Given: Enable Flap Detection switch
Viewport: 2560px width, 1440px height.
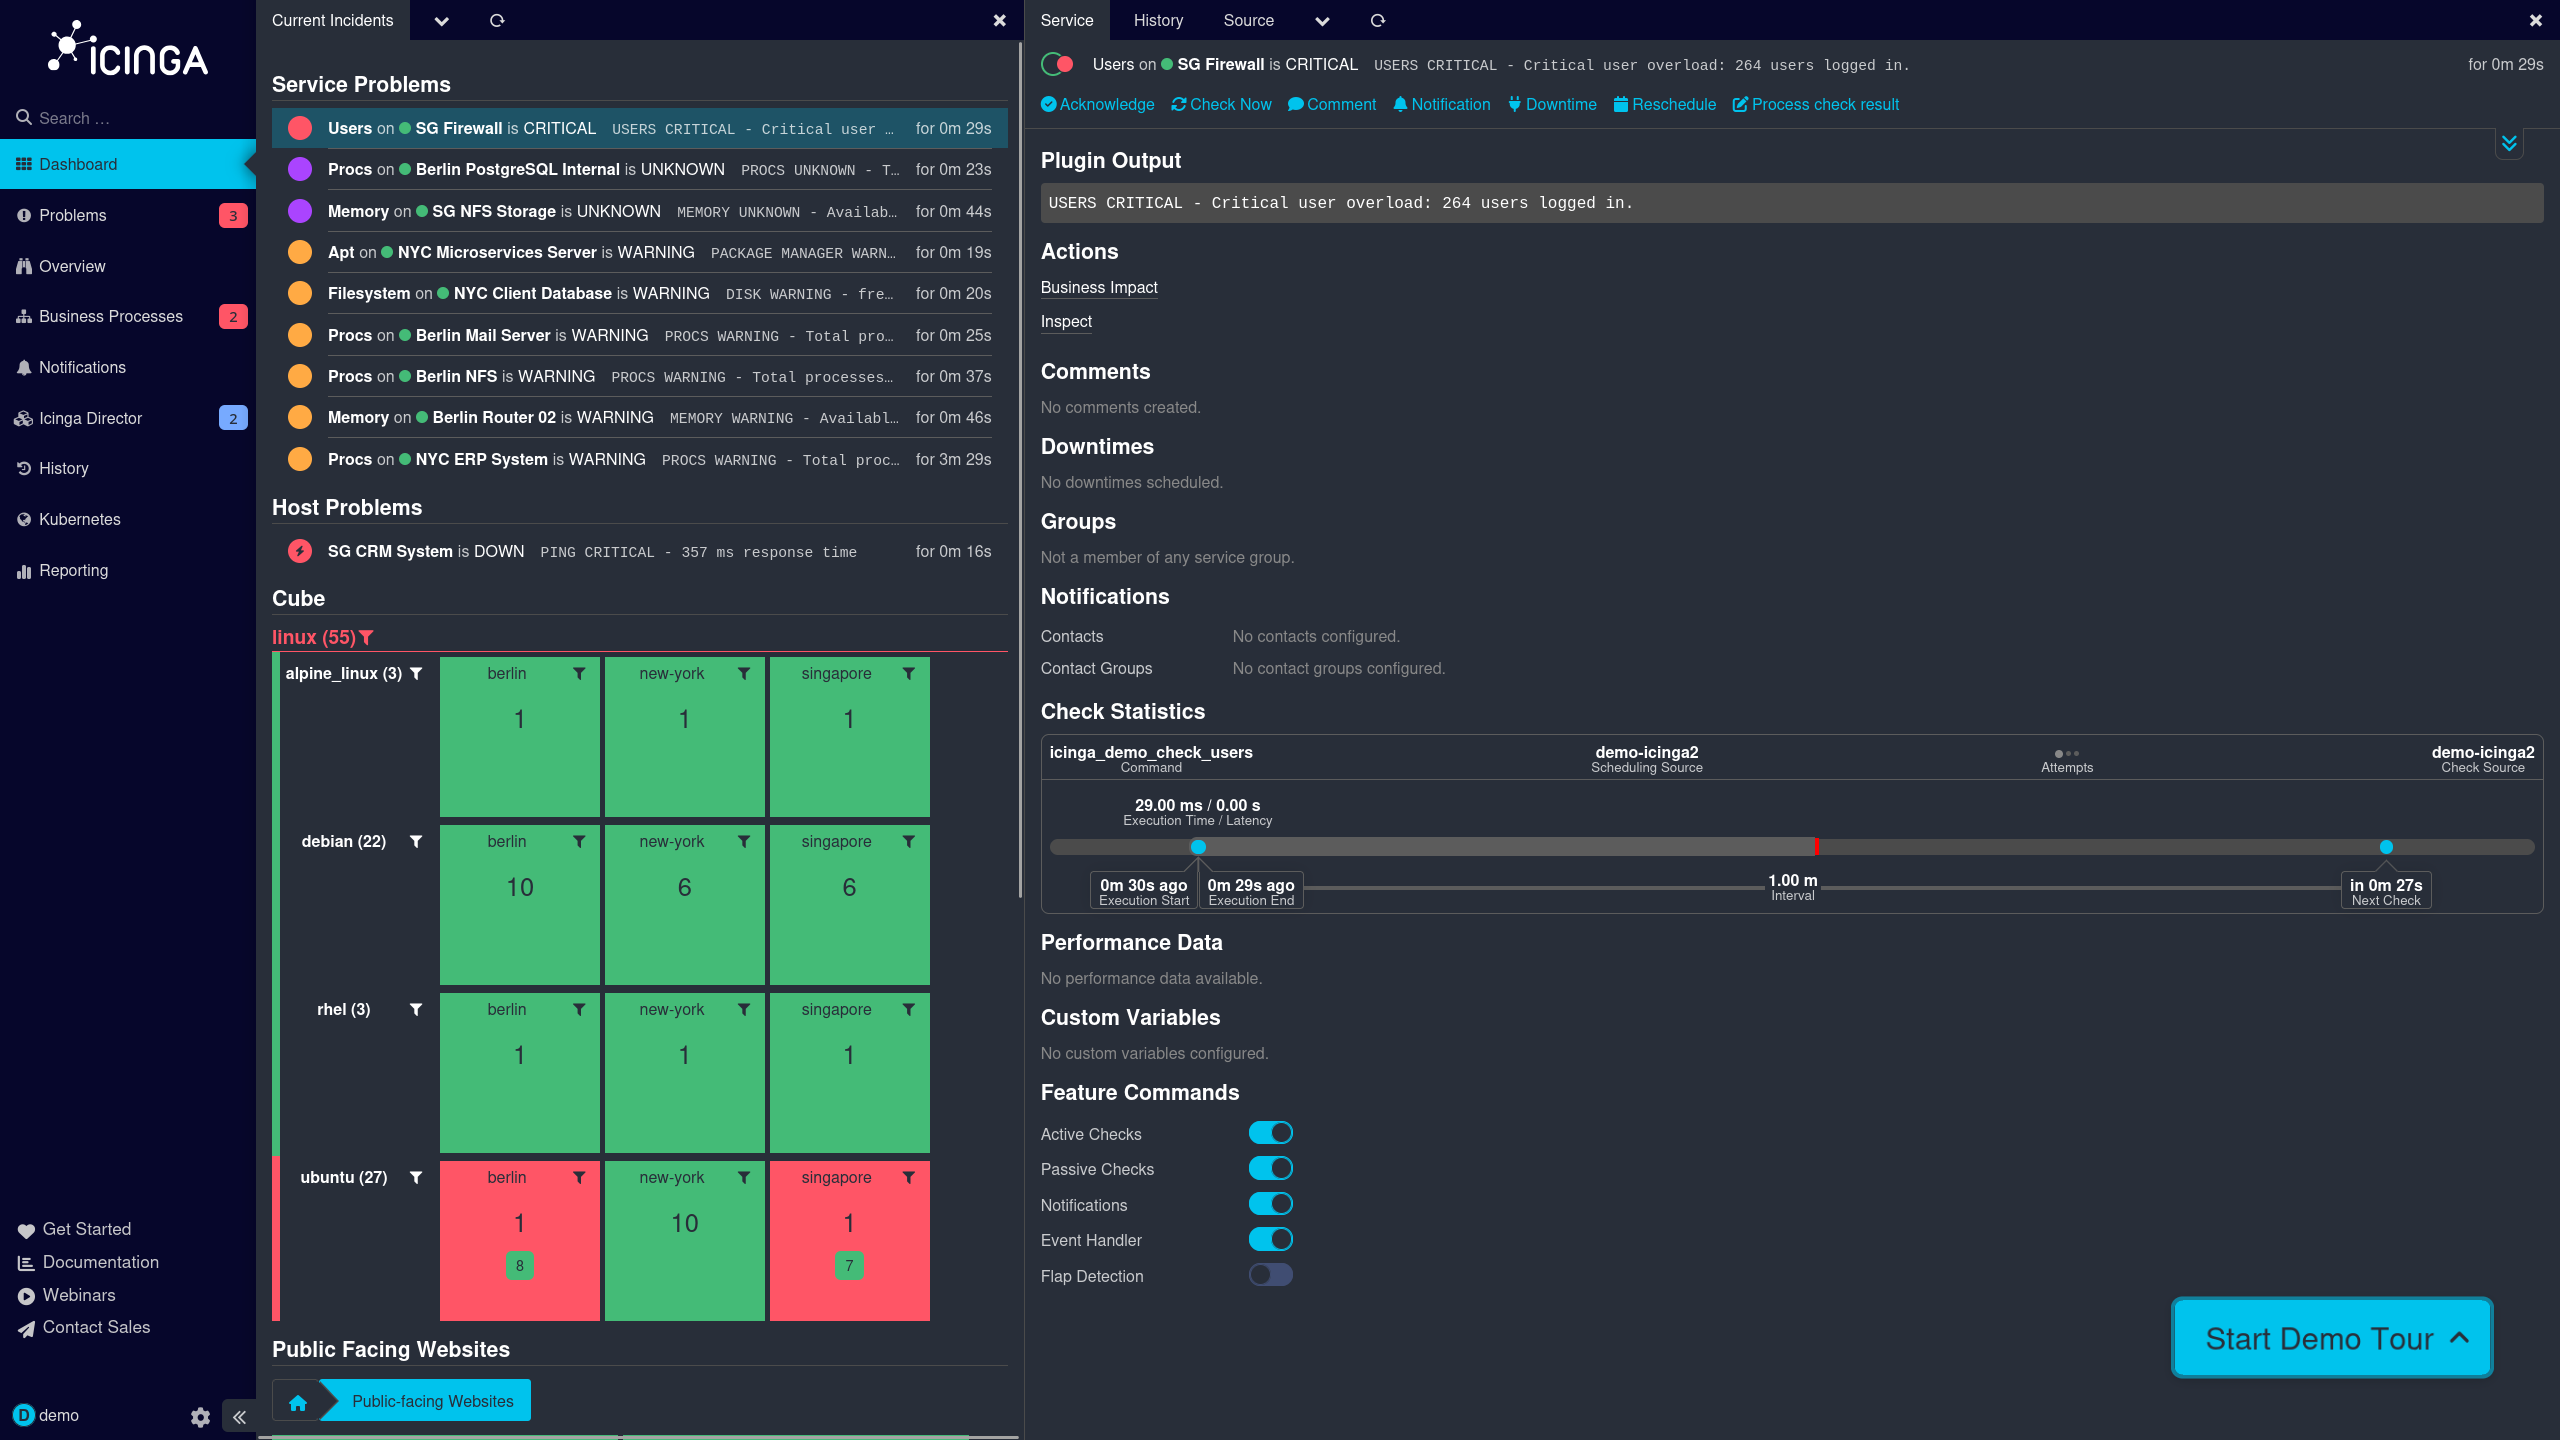Looking at the screenshot, I should [x=1271, y=1275].
